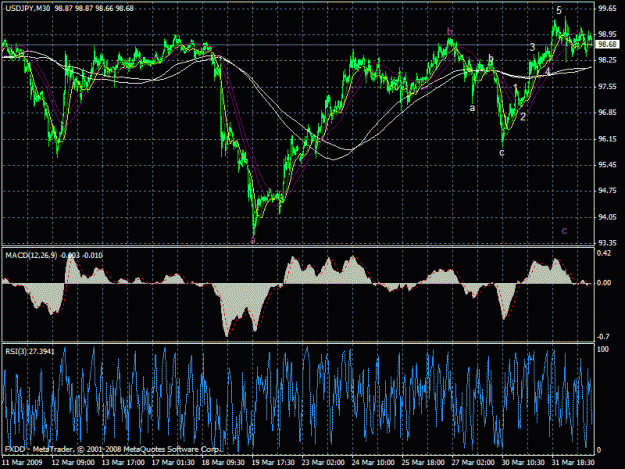Viewport: 625px width, 469px height.
Task: Click the 94.05 price axis label
Action: pos(607,217)
